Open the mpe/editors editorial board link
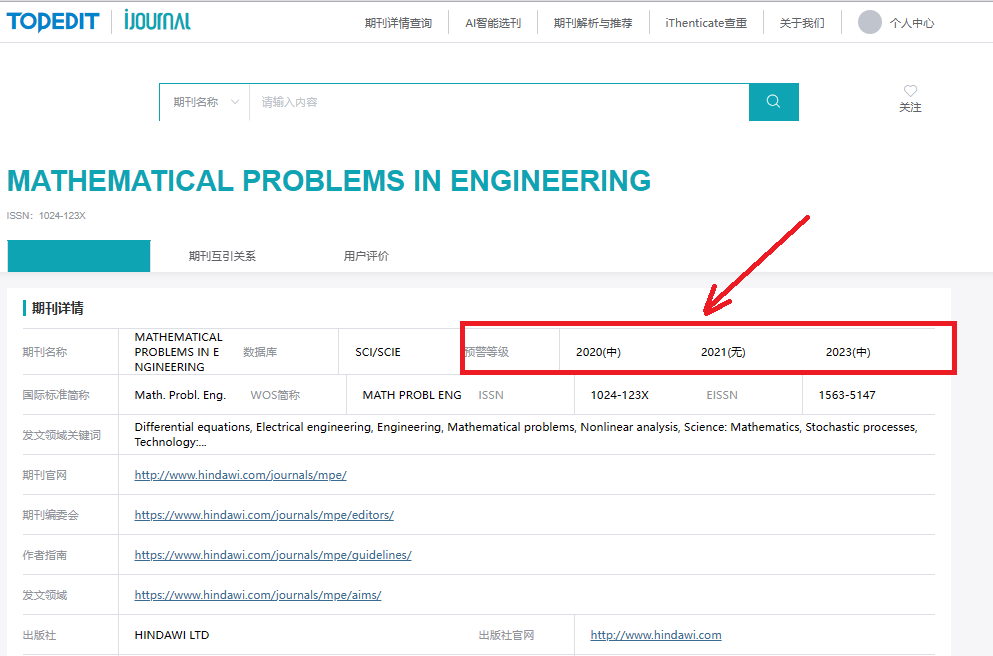The image size is (993, 656). click(x=264, y=515)
